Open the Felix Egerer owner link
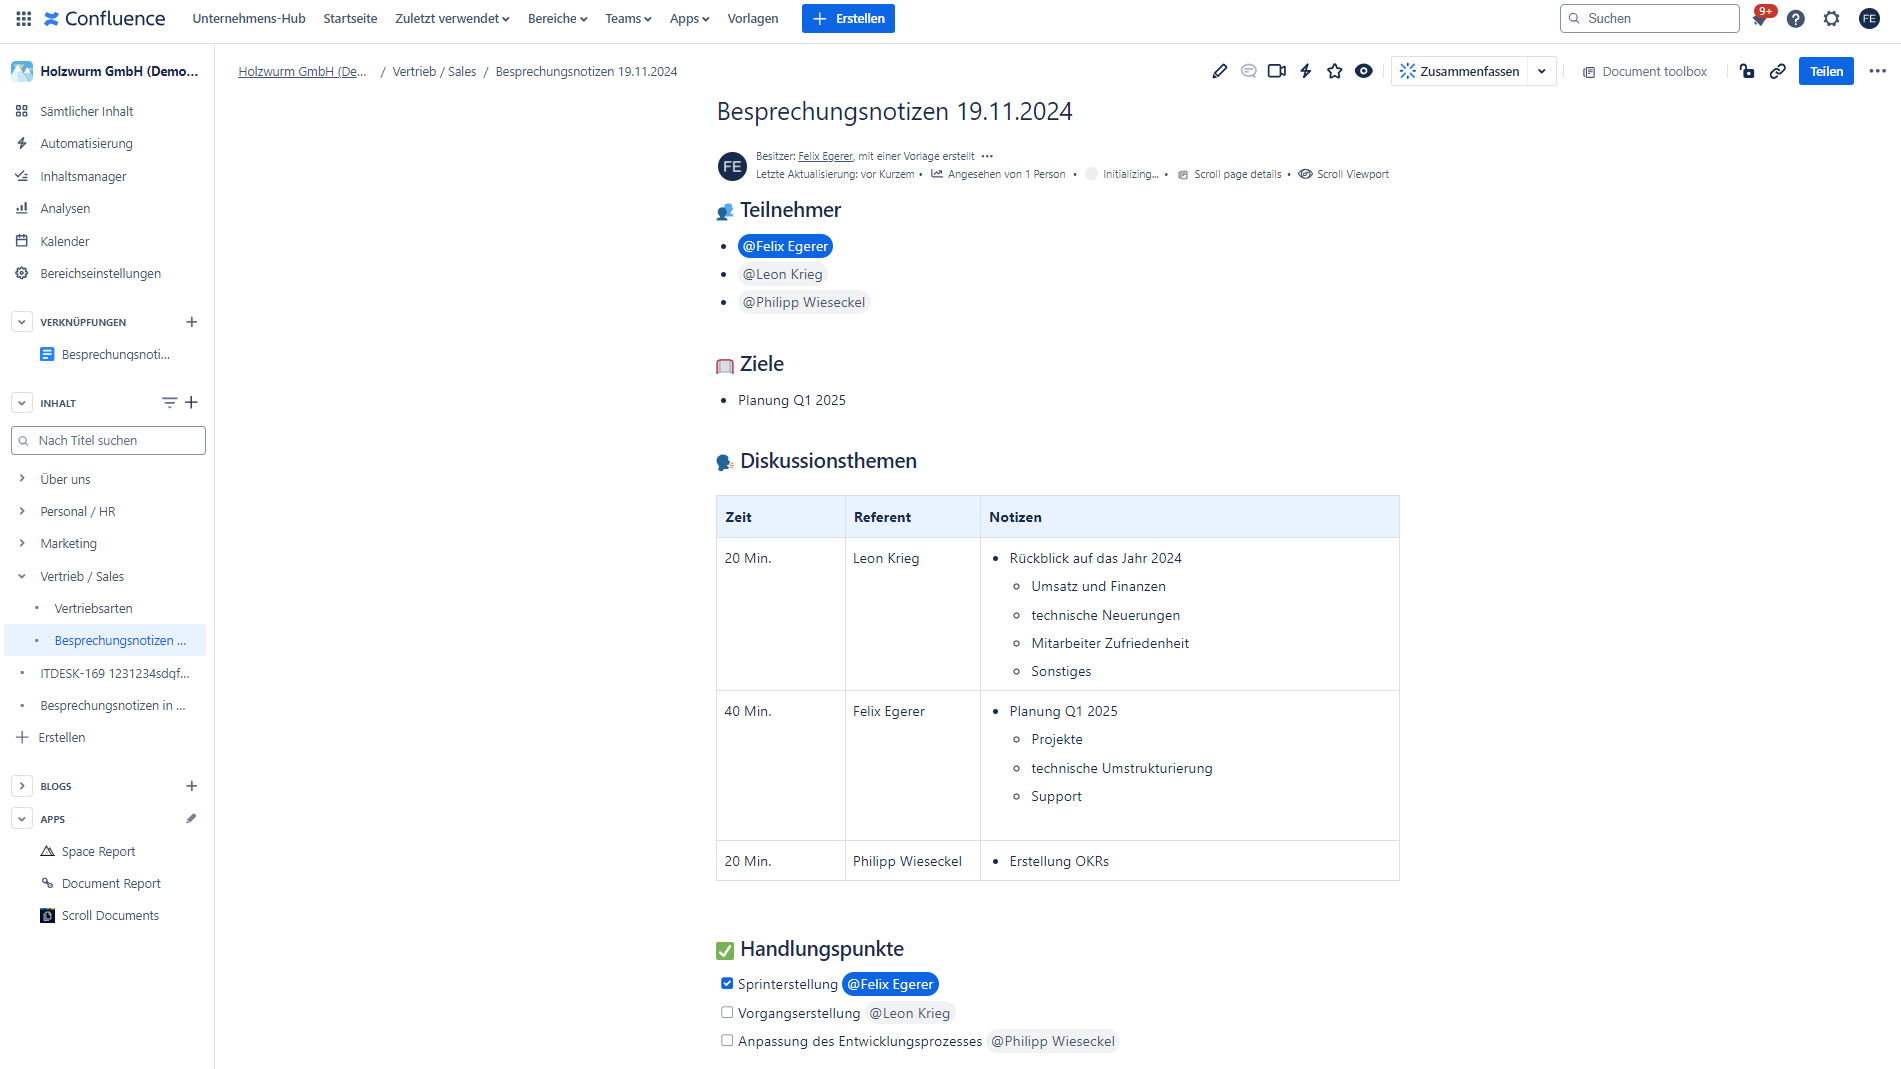Image resolution: width=1901 pixels, height=1069 pixels. point(825,156)
